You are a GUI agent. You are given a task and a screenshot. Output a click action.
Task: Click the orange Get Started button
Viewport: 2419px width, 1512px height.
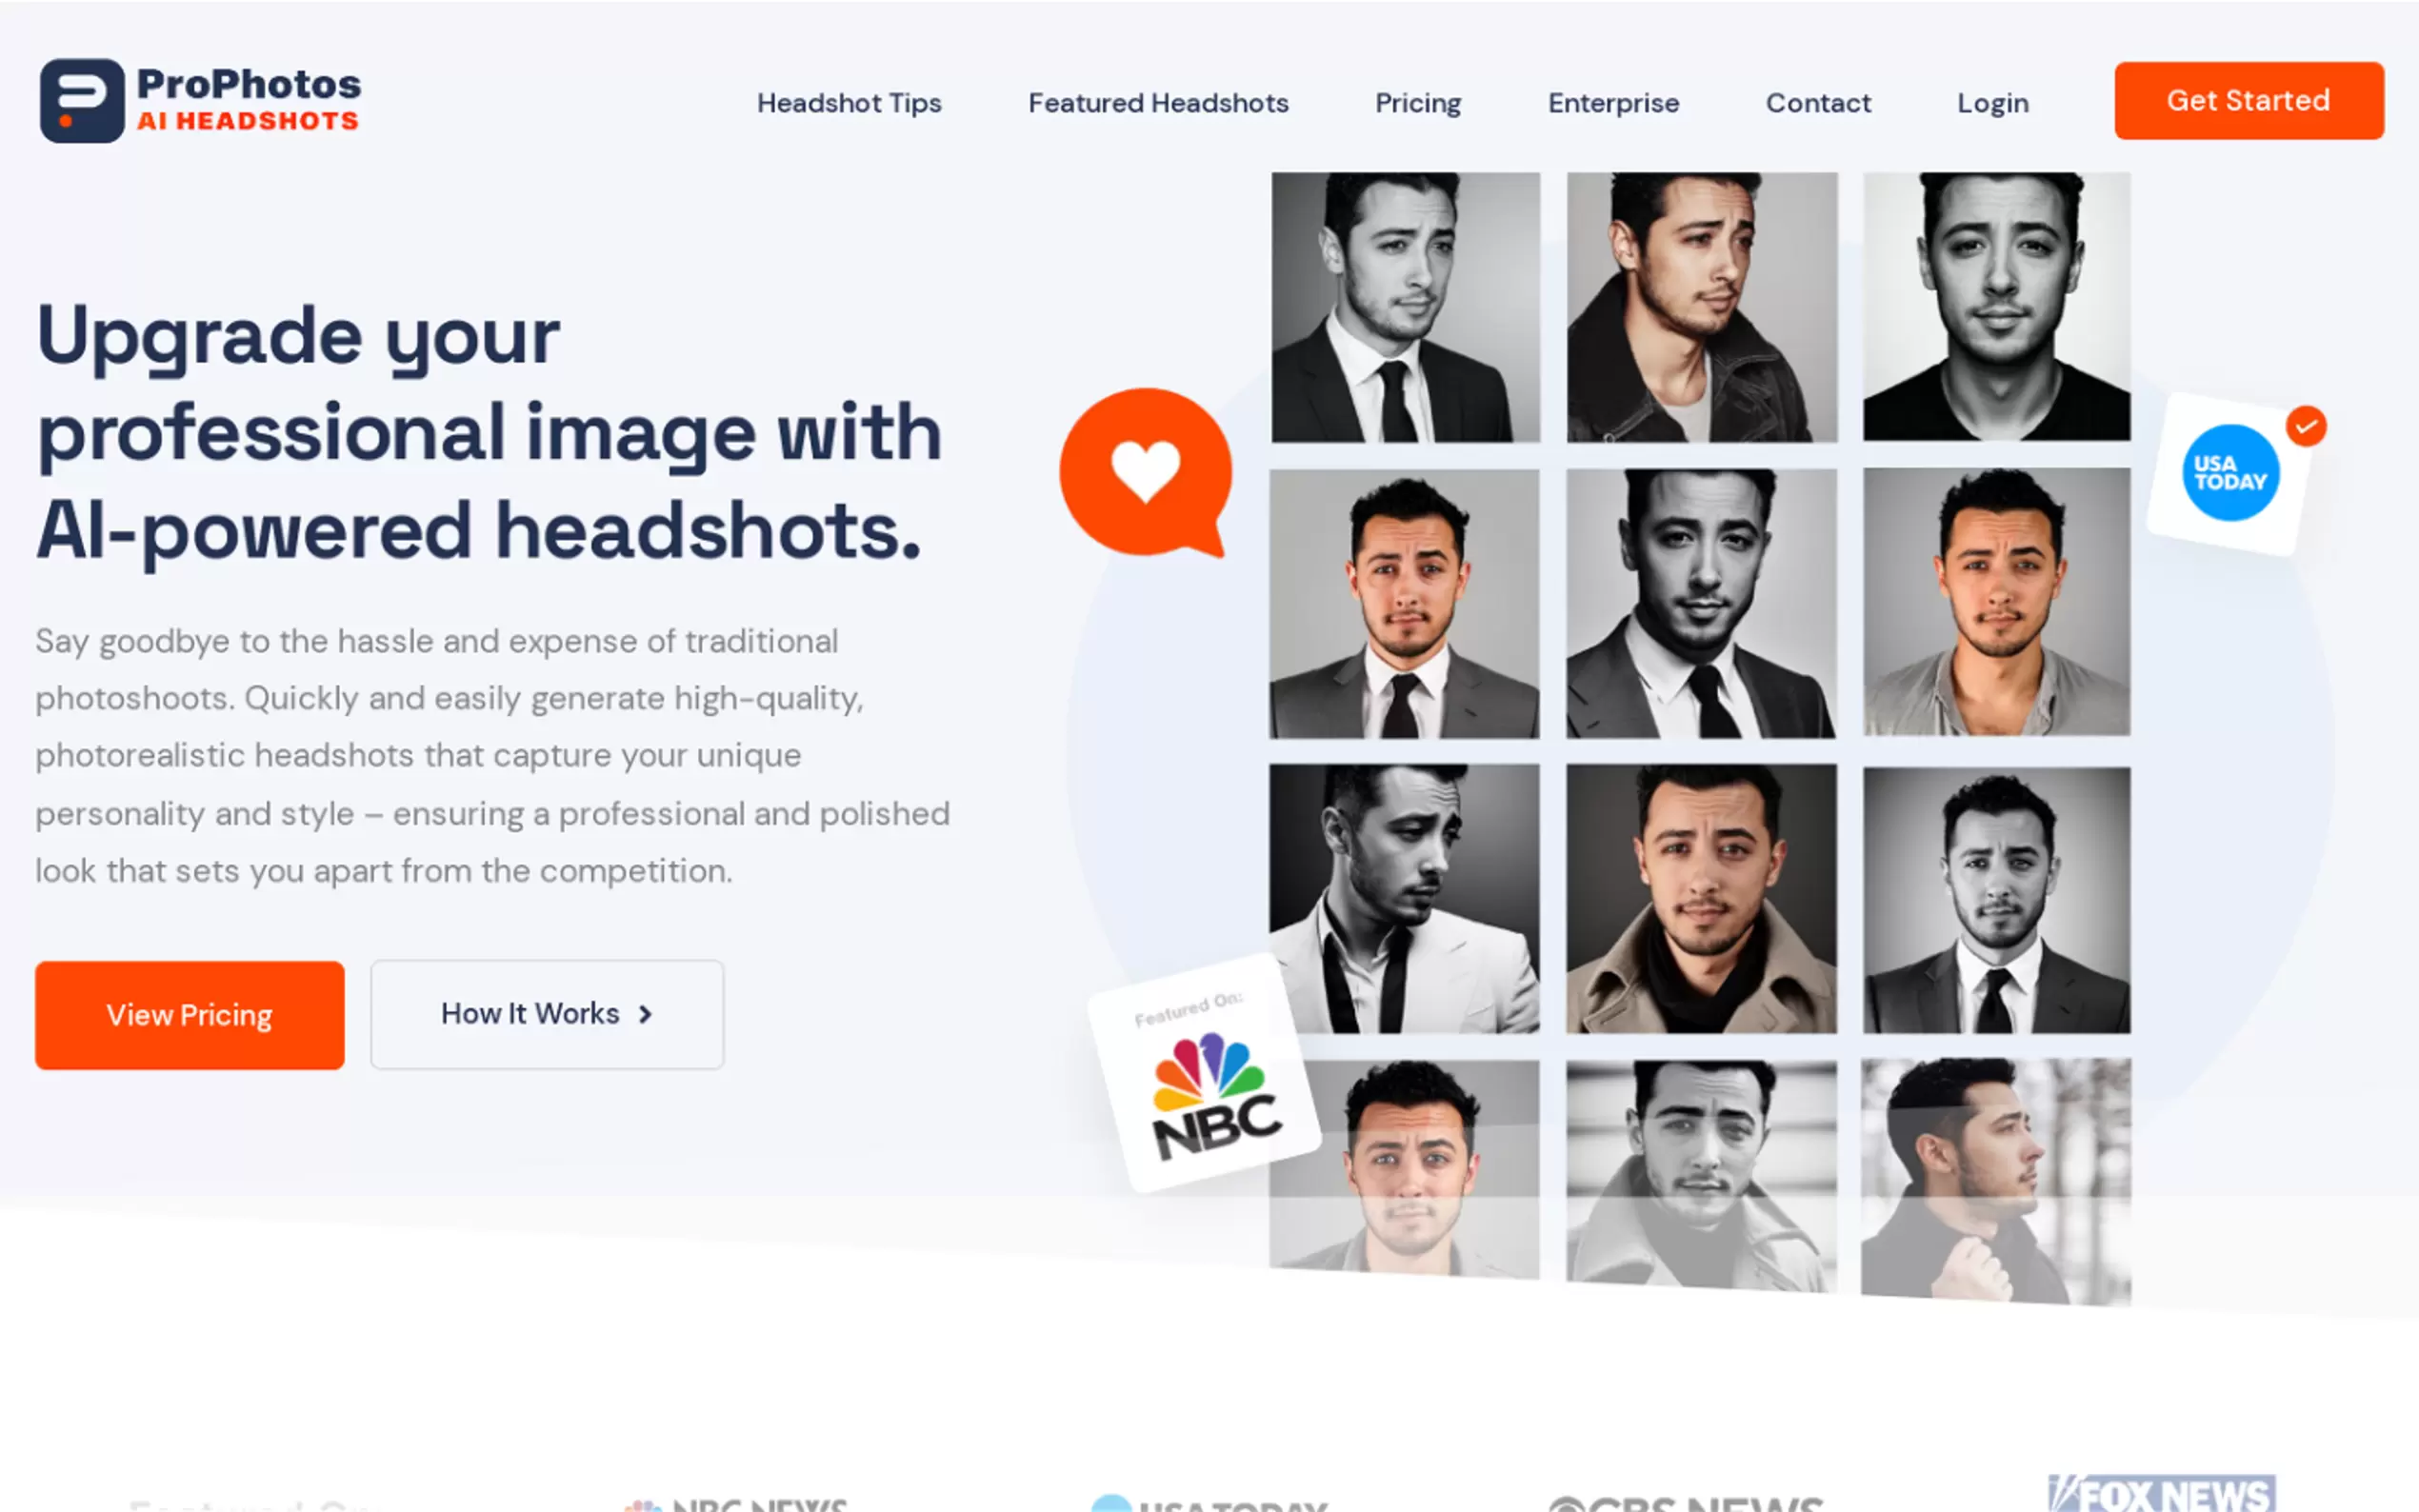[x=2248, y=100]
